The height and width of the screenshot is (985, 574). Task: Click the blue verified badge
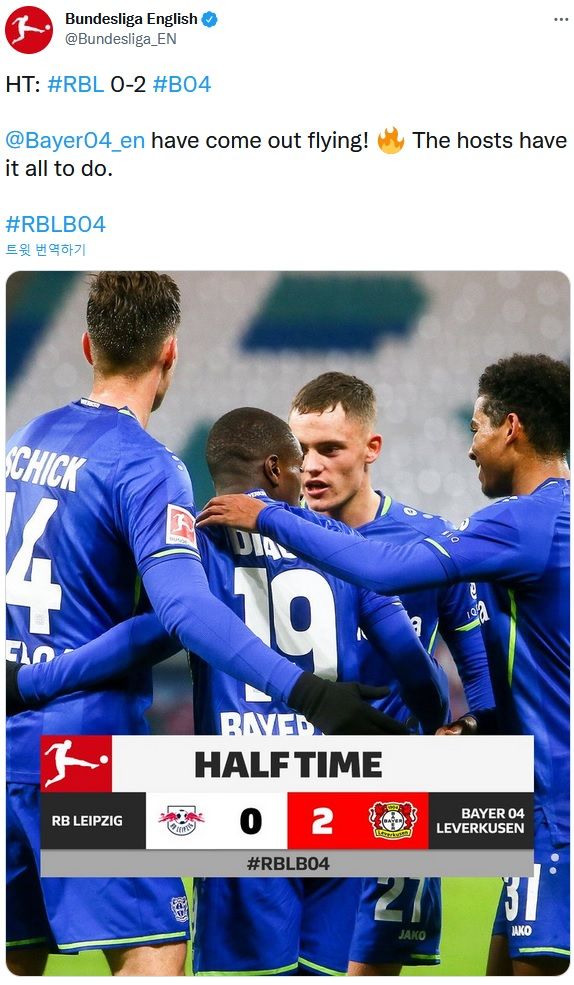click(209, 19)
